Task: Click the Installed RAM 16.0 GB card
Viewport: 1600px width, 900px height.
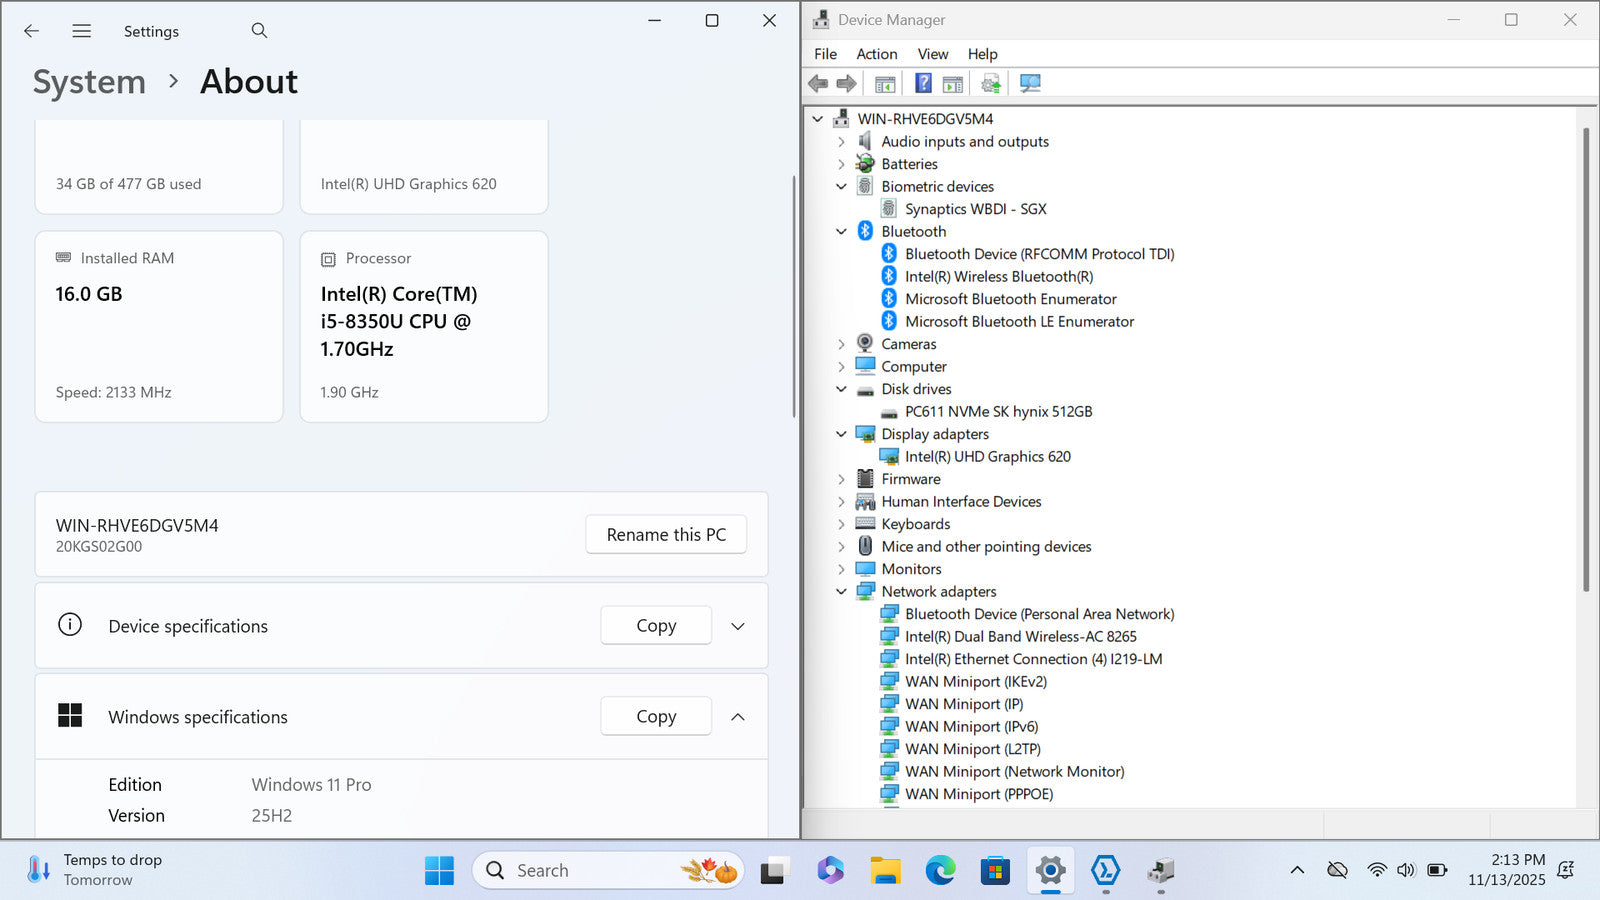Action: pyautogui.click(x=159, y=327)
